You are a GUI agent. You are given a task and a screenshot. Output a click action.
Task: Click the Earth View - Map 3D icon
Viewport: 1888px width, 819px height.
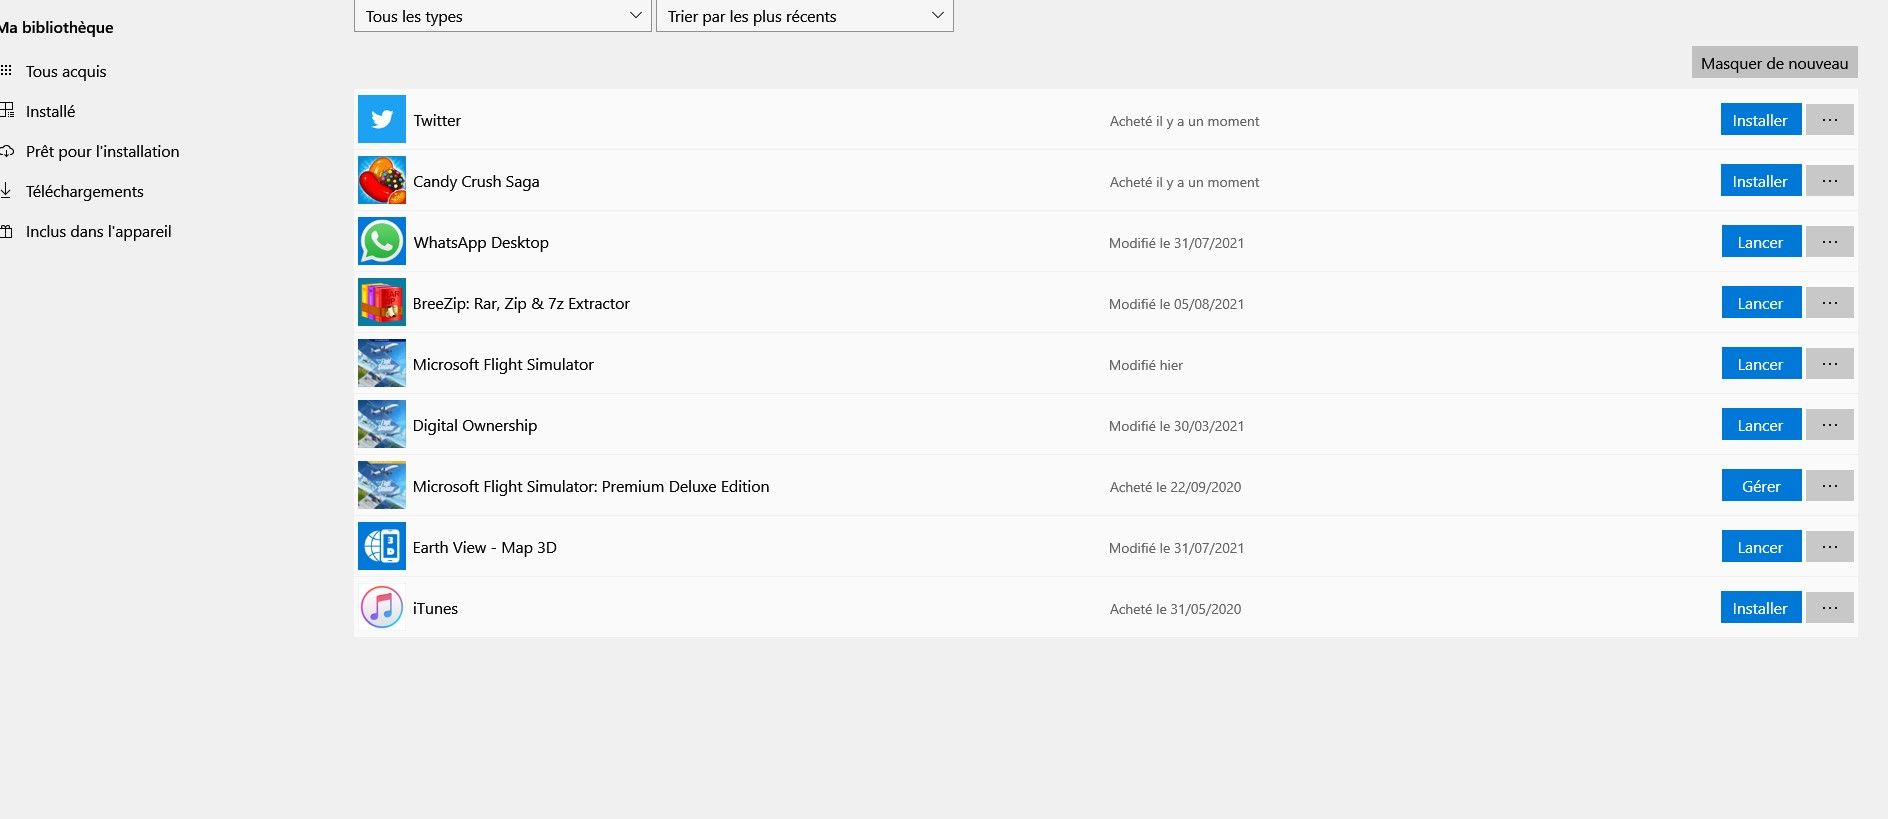pyautogui.click(x=382, y=547)
